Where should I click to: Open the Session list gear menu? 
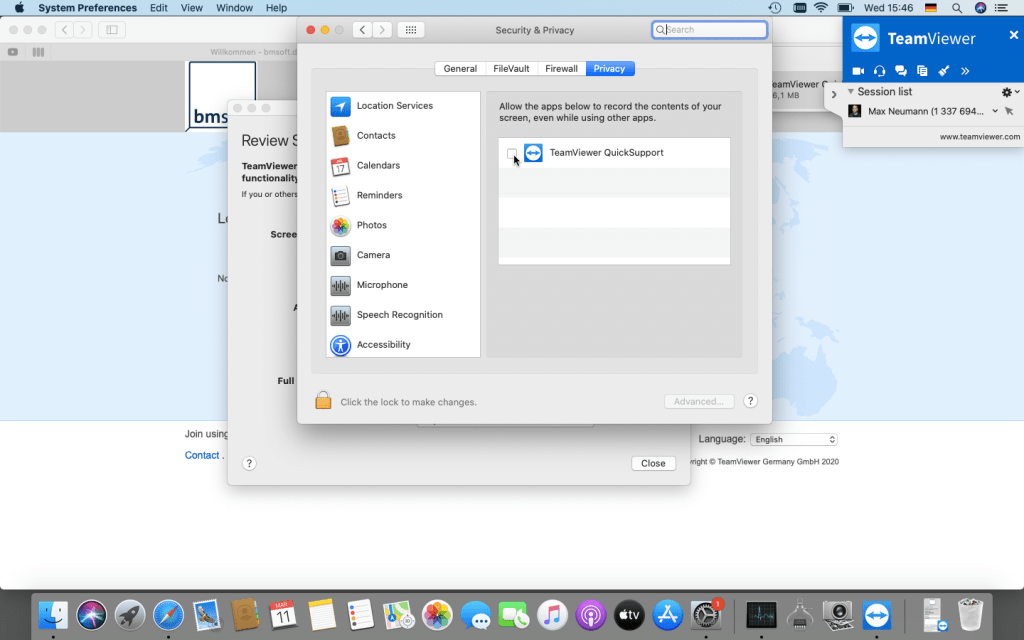click(x=1010, y=92)
